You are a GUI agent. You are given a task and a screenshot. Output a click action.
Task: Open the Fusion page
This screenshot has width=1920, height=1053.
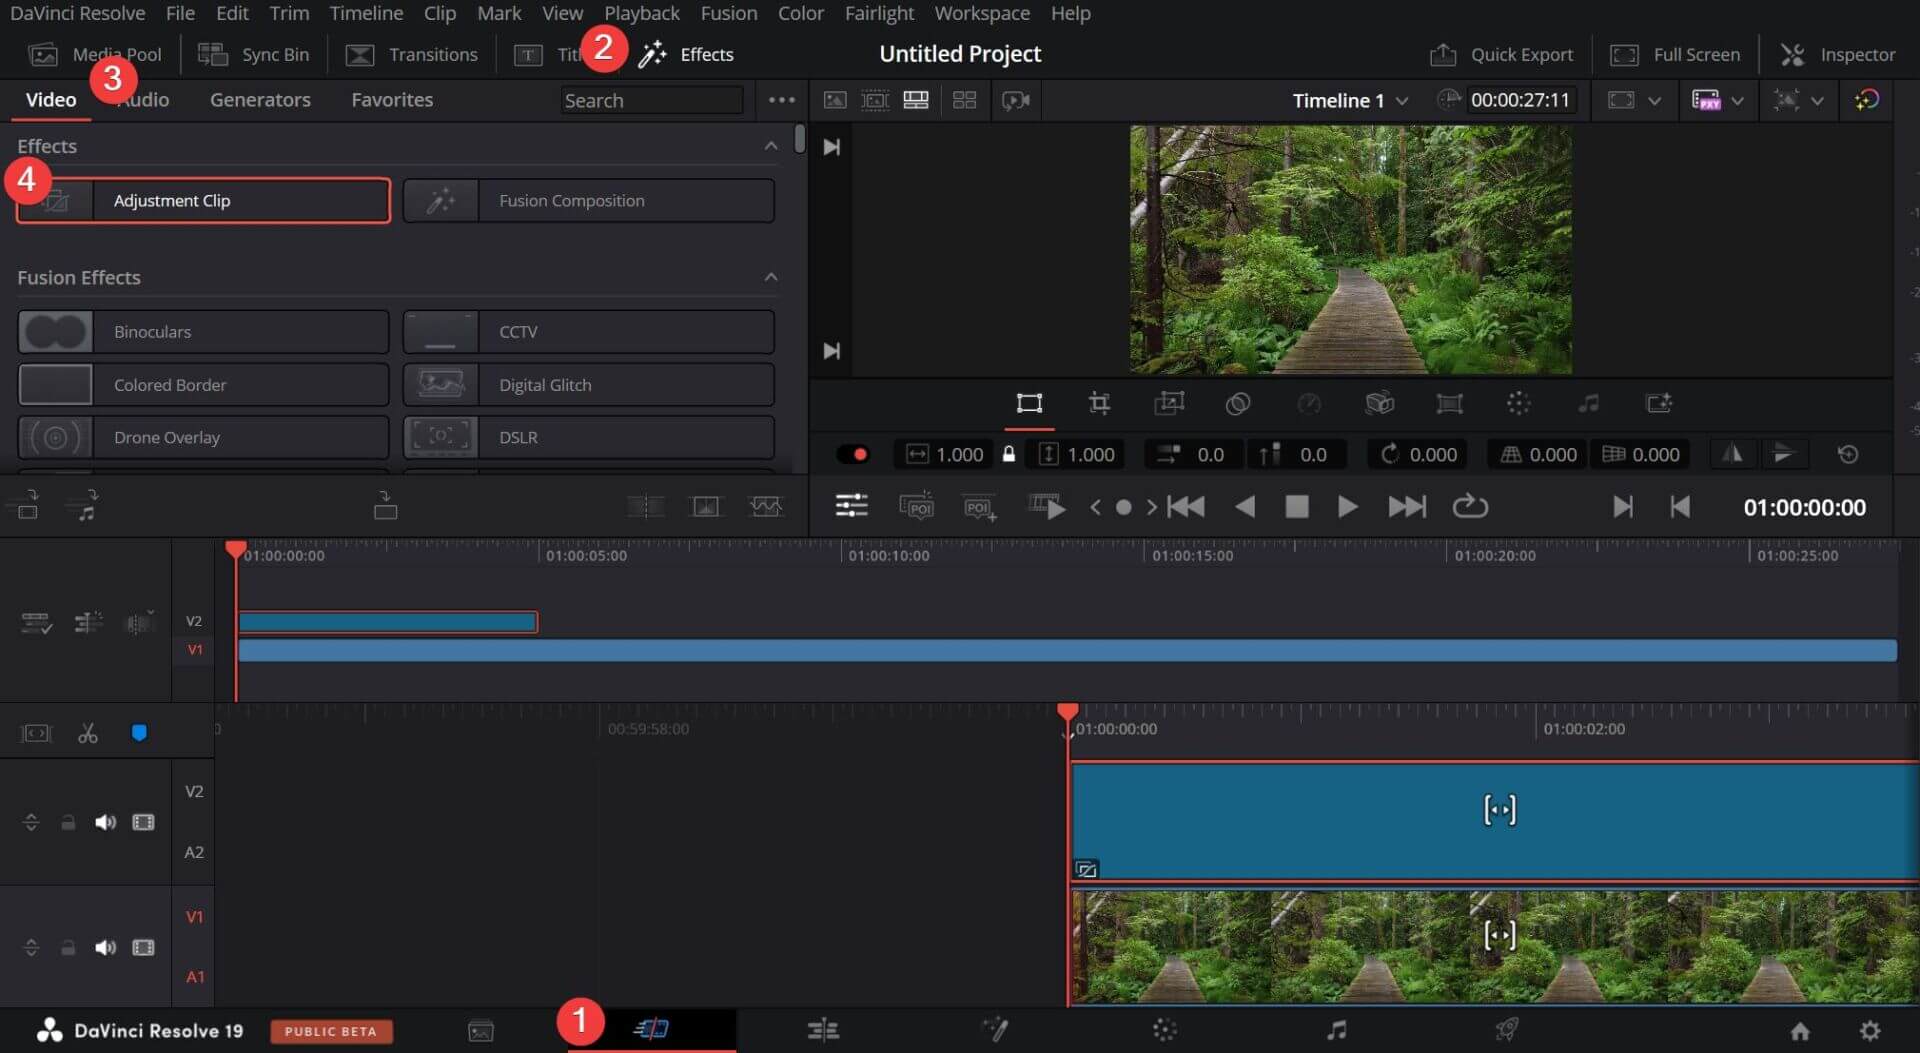pos(997,1030)
